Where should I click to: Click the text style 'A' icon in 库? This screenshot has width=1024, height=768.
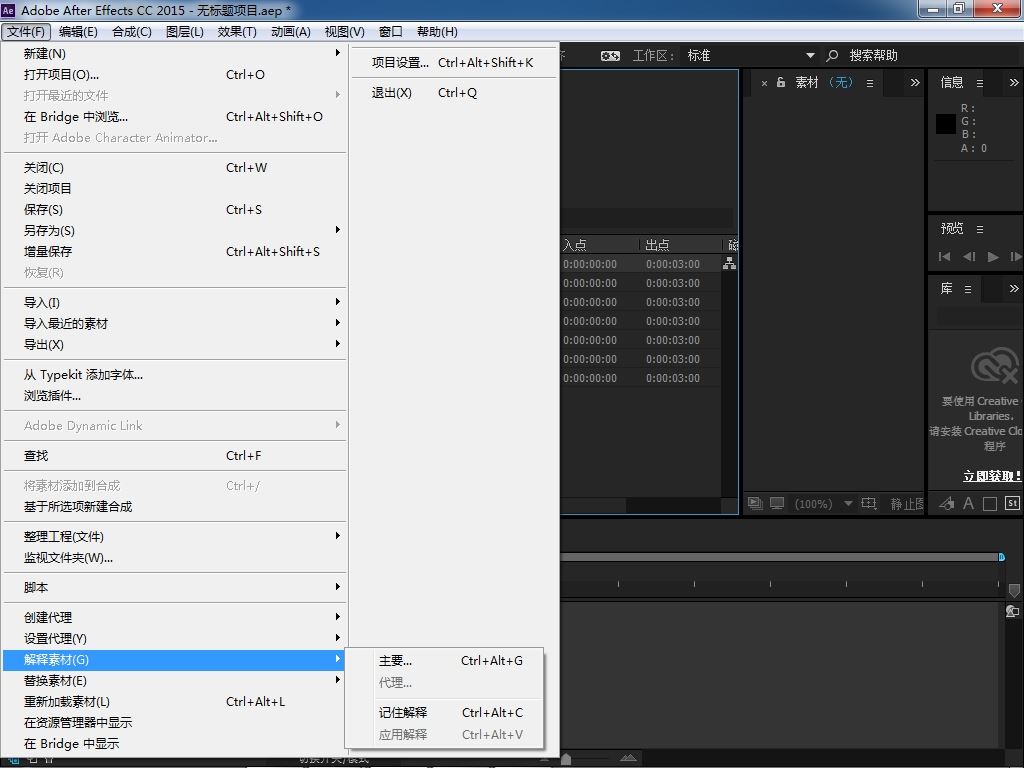click(x=968, y=503)
